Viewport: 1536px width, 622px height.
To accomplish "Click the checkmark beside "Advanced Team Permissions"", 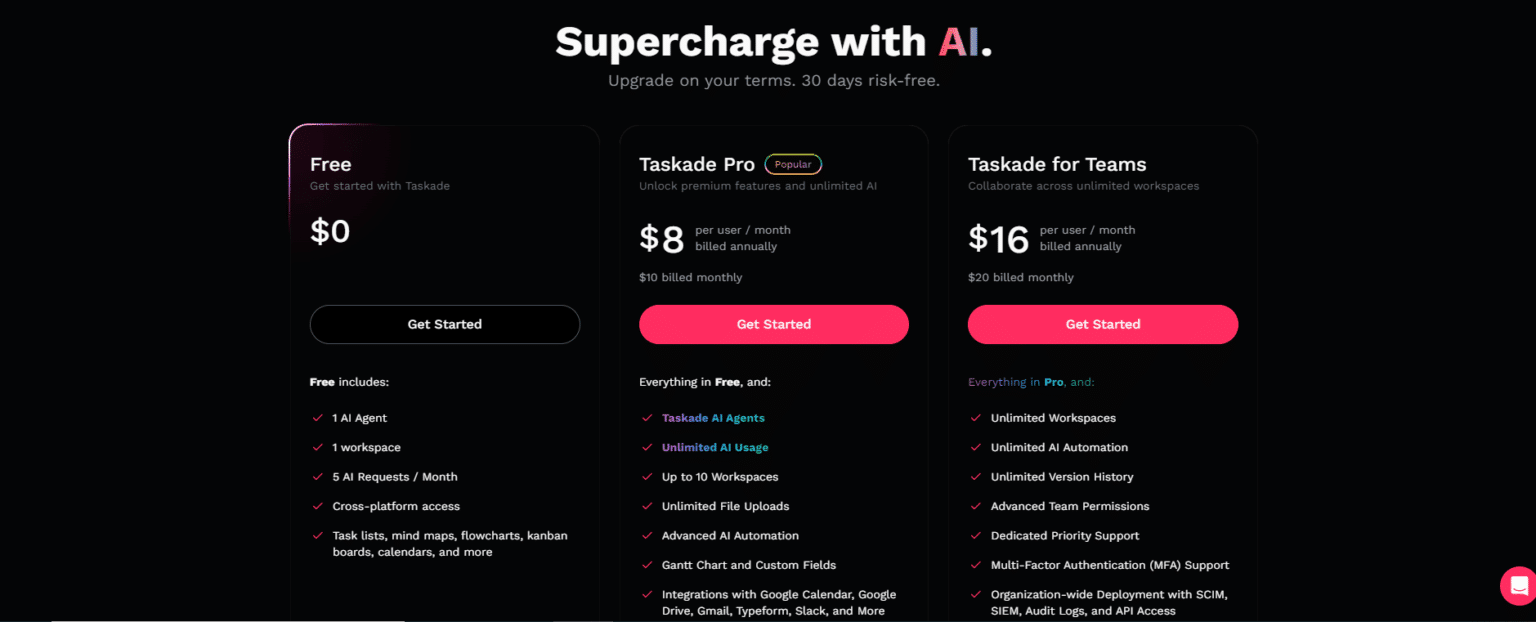I will 975,506.
